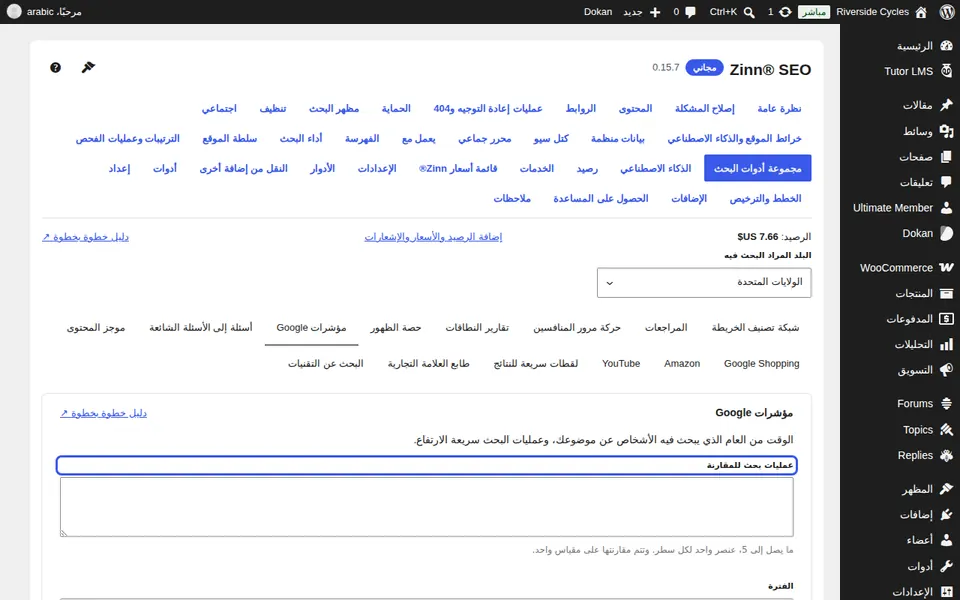
Task: Open التسويق marketing megaphone icon
Action: click(x=947, y=370)
